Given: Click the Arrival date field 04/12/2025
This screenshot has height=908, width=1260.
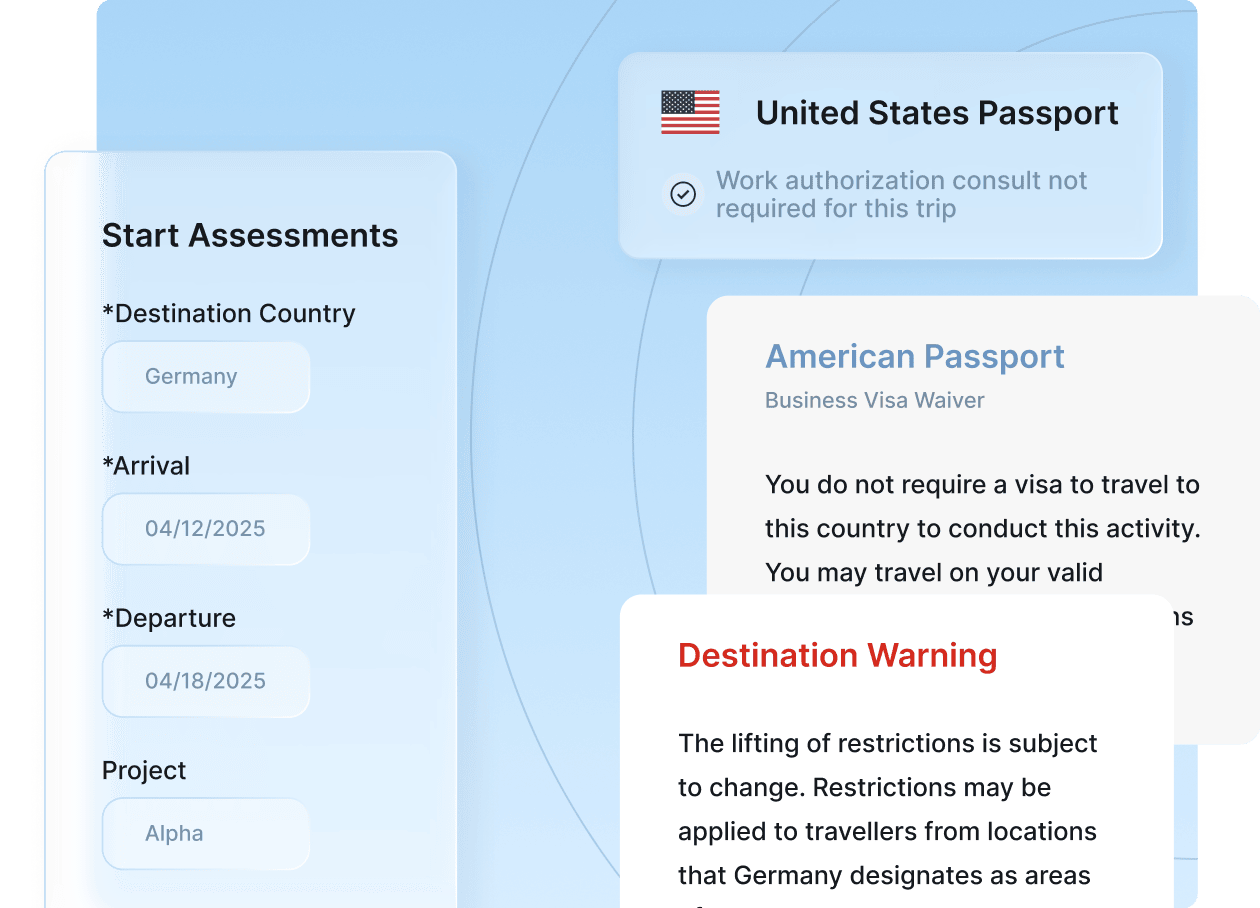Looking at the screenshot, I should tap(206, 529).
